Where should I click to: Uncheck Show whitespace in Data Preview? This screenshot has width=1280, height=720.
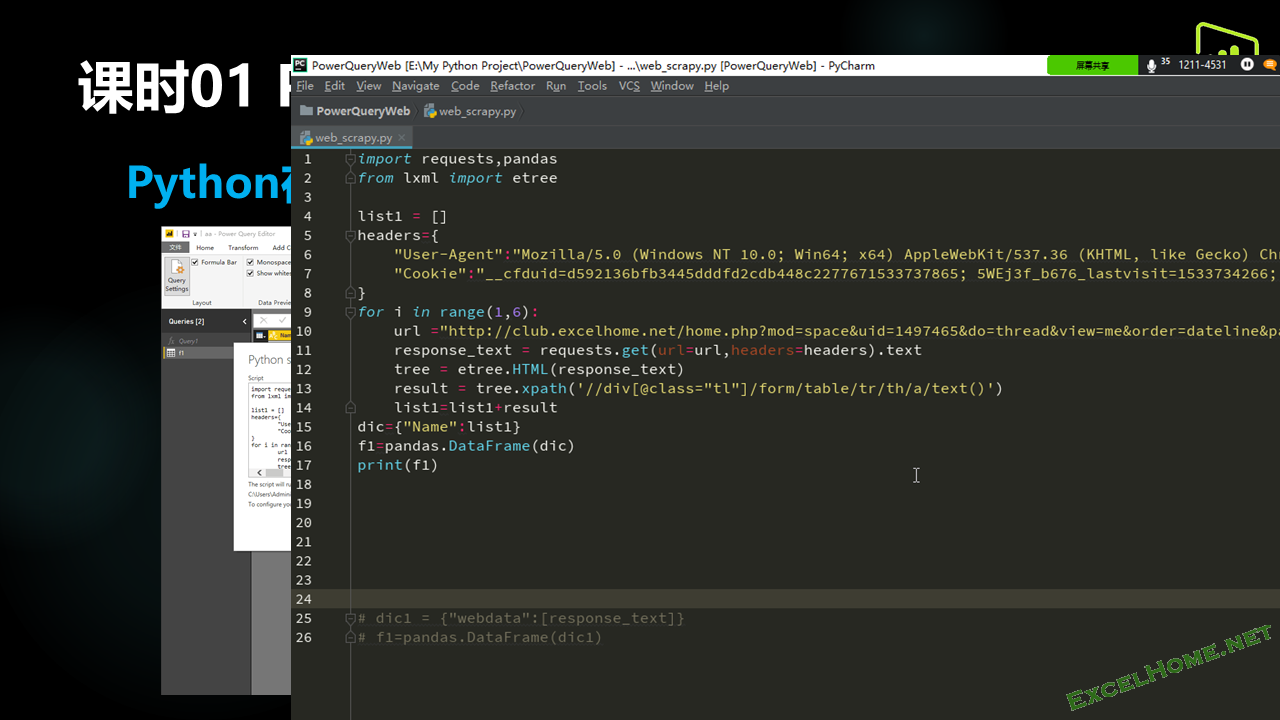250,273
